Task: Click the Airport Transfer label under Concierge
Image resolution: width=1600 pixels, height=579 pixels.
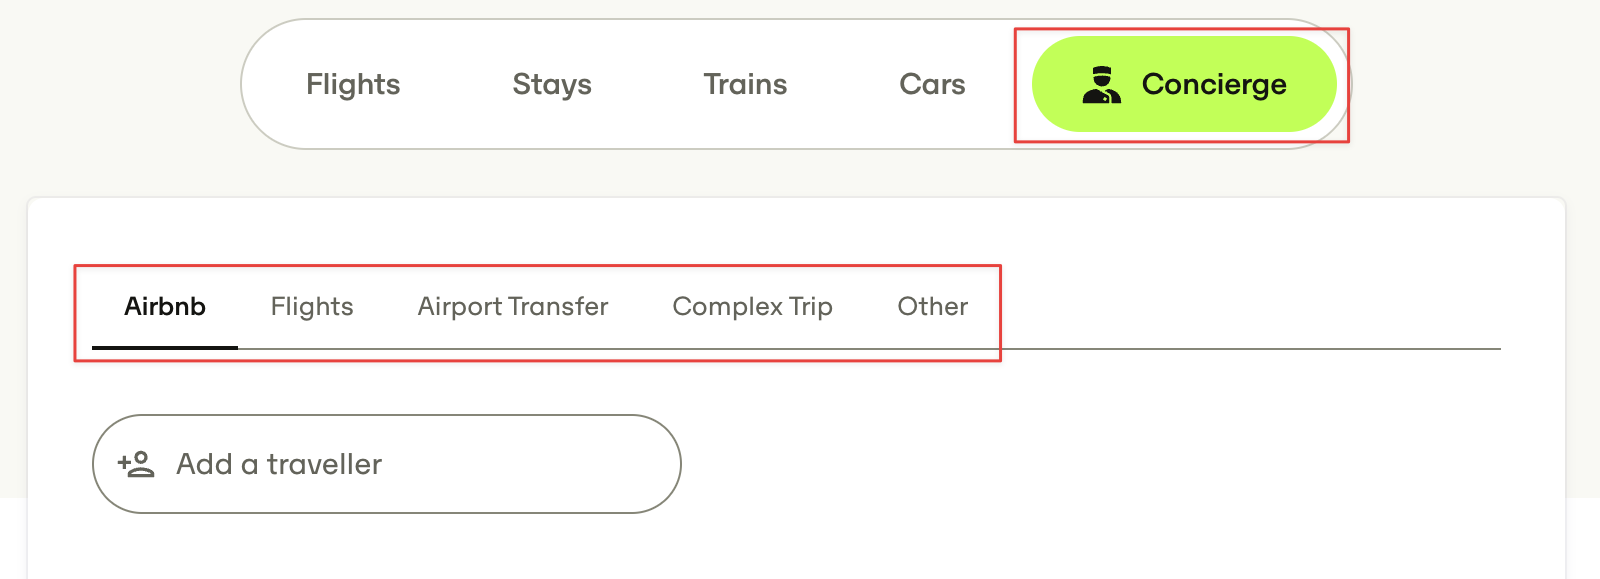Action: coord(513,306)
